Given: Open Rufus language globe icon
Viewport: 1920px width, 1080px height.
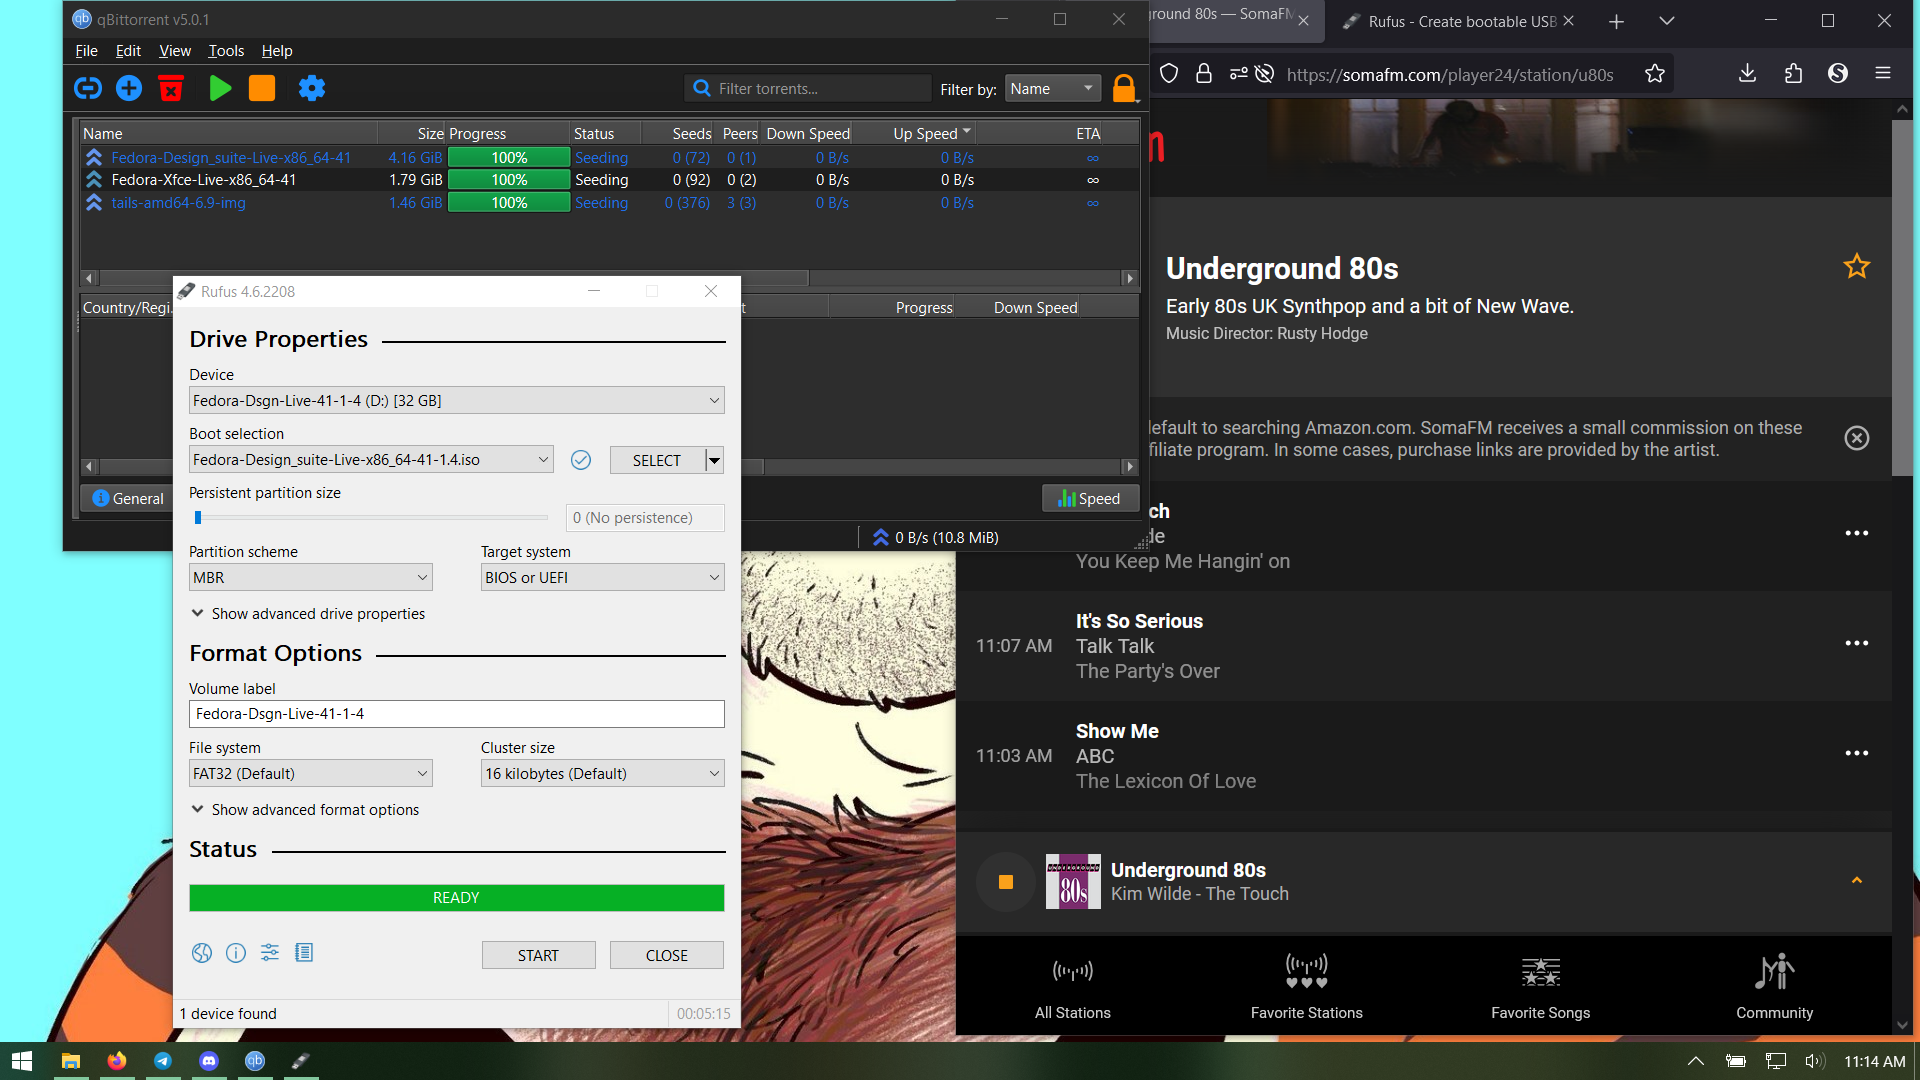Looking at the screenshot, I should point(202,953).
